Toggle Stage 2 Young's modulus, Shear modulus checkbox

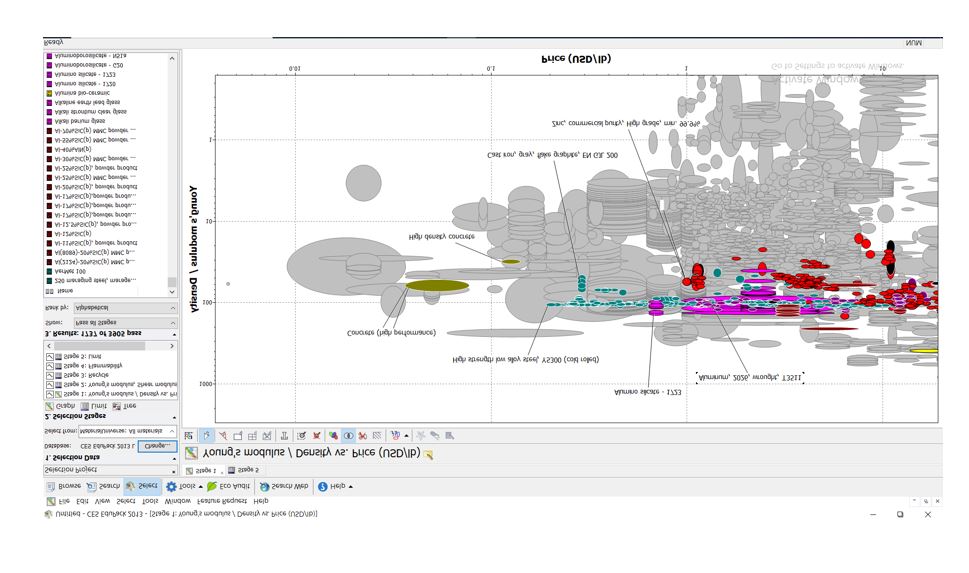click(49, 384)
